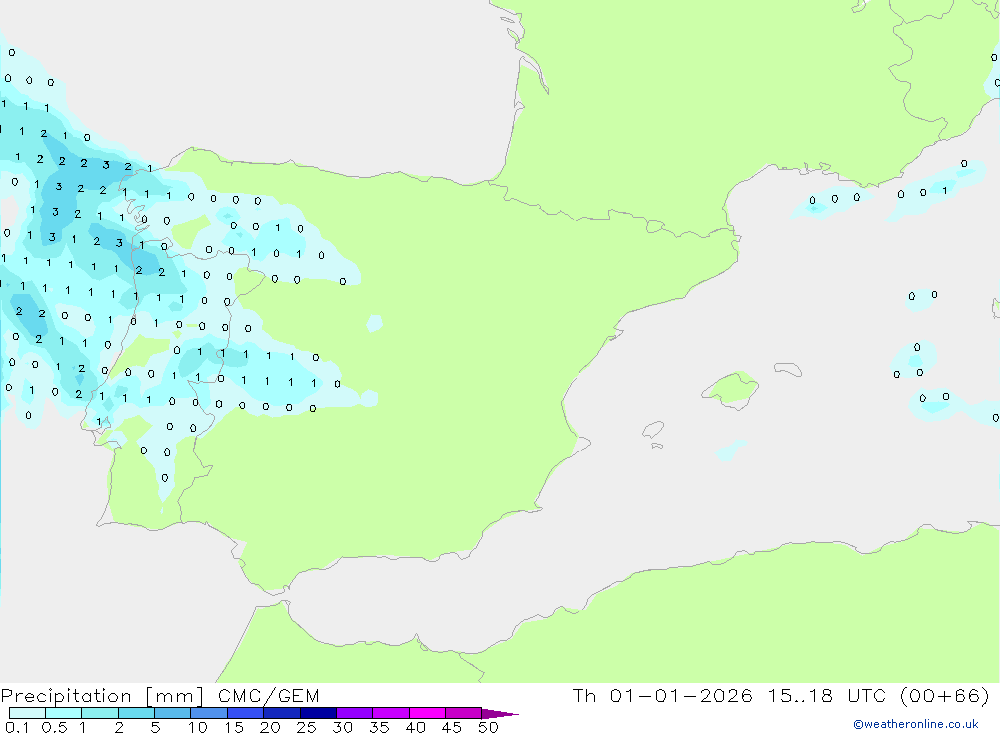Image resolution: width=1000 pixels, height=733 pixels.
Task: Click the legend label '45'
Action: (452, 727)
